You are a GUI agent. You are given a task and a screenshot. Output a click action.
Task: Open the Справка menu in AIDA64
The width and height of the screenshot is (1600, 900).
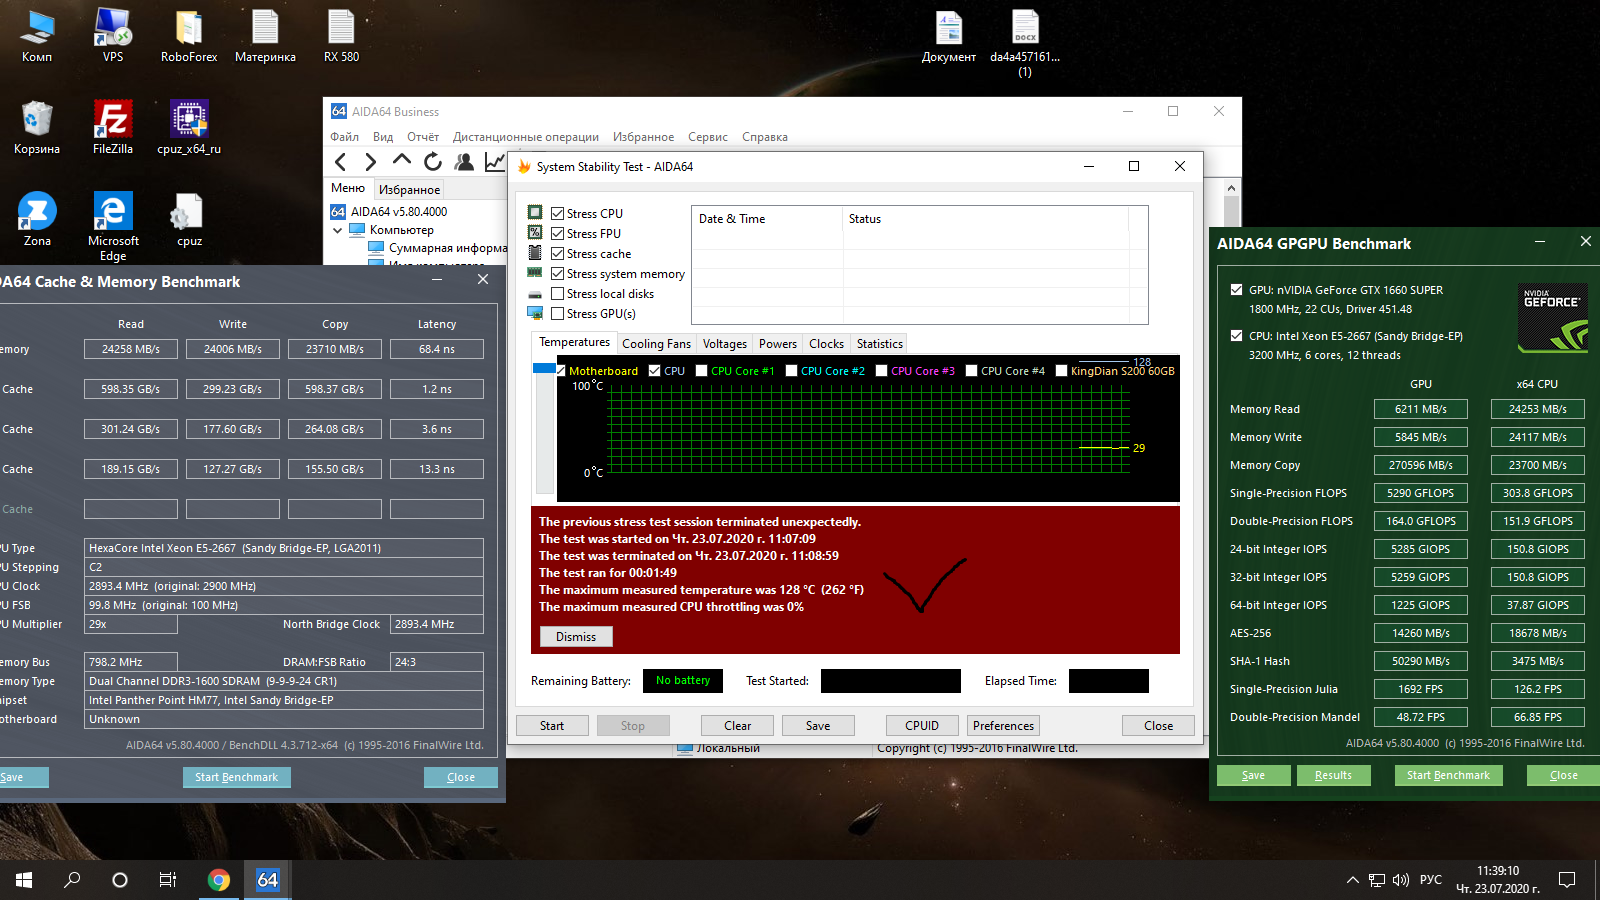click(x=765, y=137)
